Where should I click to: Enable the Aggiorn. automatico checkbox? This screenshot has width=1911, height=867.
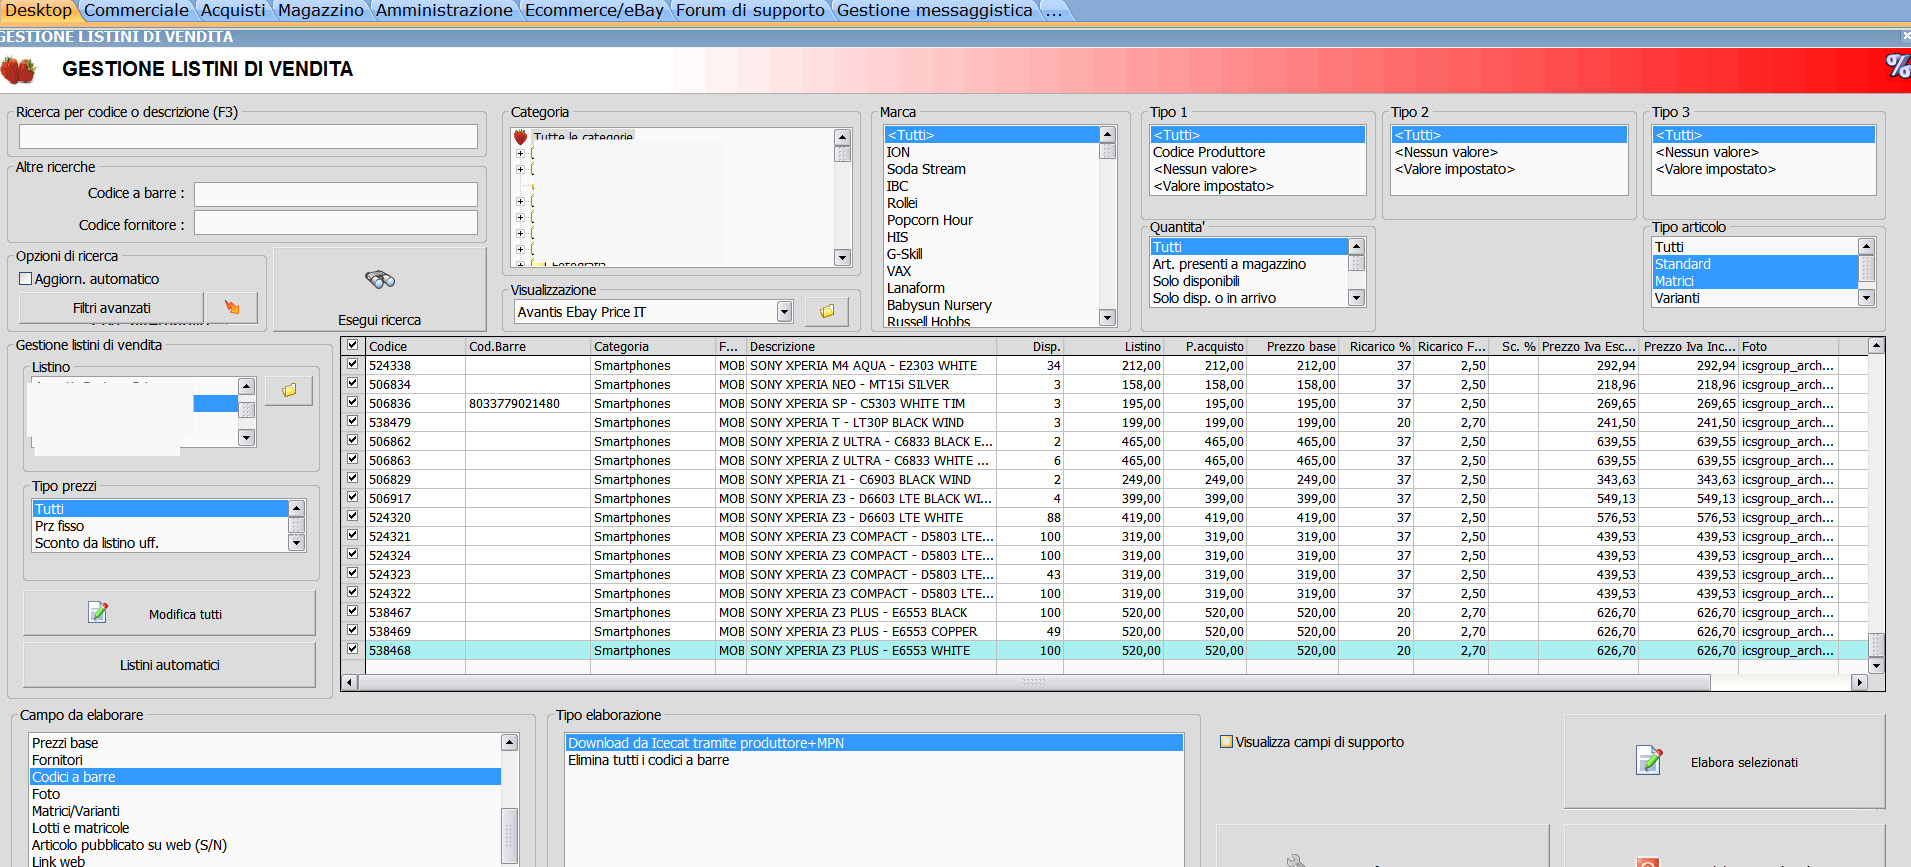26,279
